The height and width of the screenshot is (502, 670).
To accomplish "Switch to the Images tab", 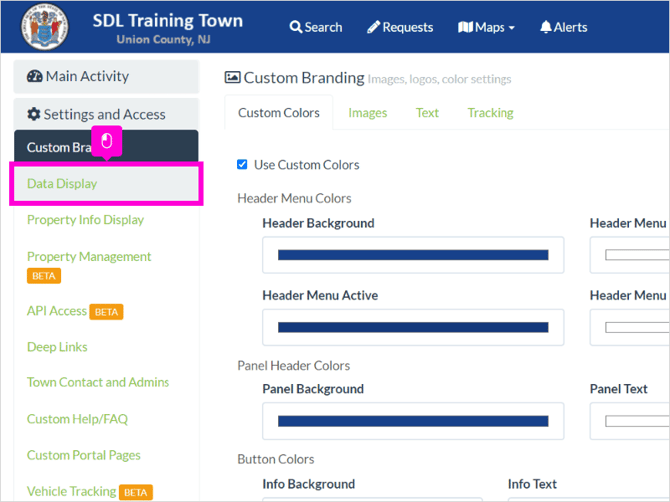I will (x=367, y=113).
